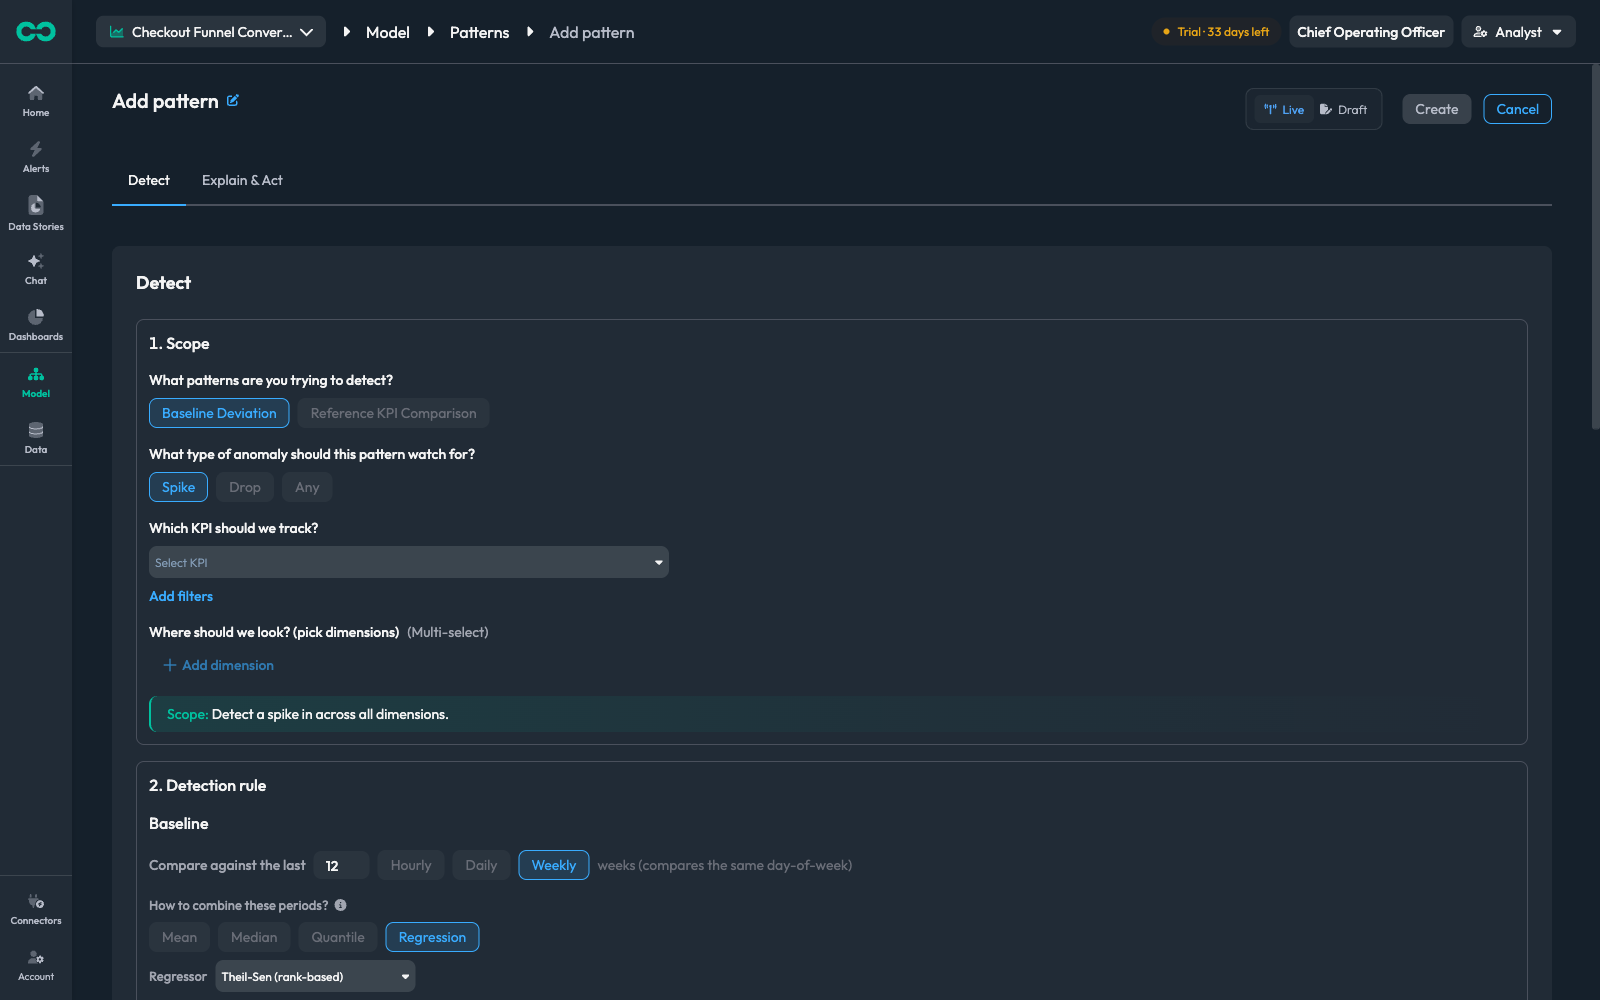Click the plus icon of Add dimension

point(170,665)
